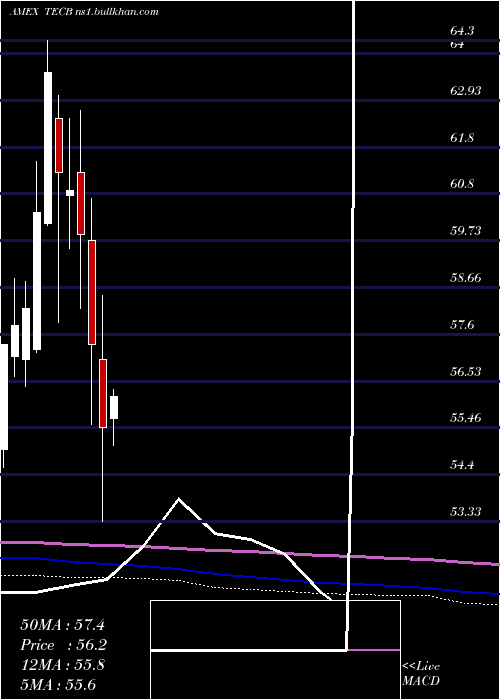Select the 60.8 price axis label

(462, 184)
